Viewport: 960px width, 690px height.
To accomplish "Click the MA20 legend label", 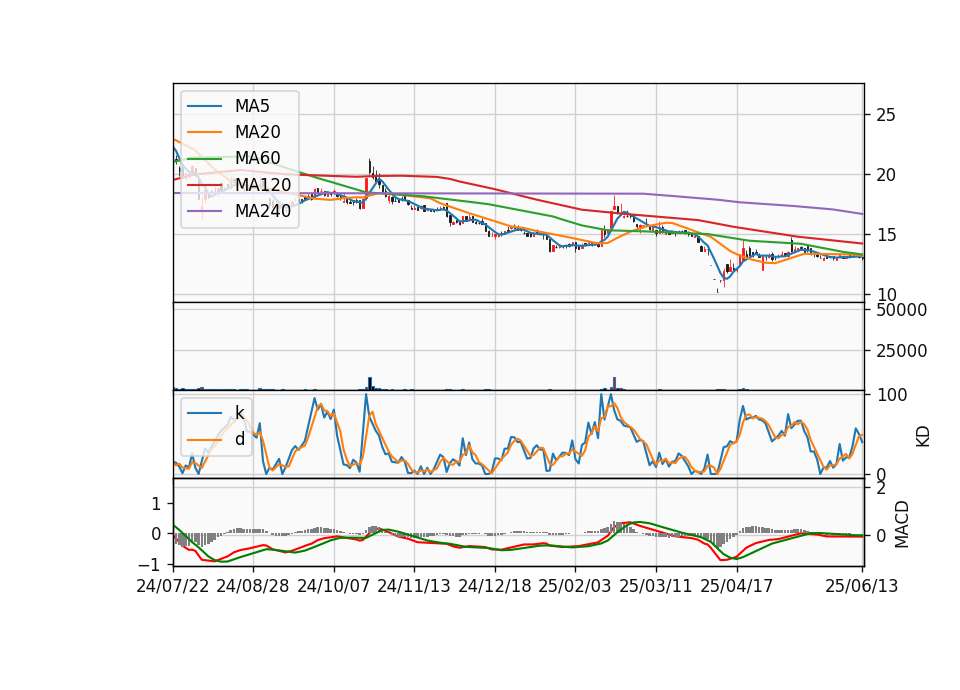I will [257, 132].
